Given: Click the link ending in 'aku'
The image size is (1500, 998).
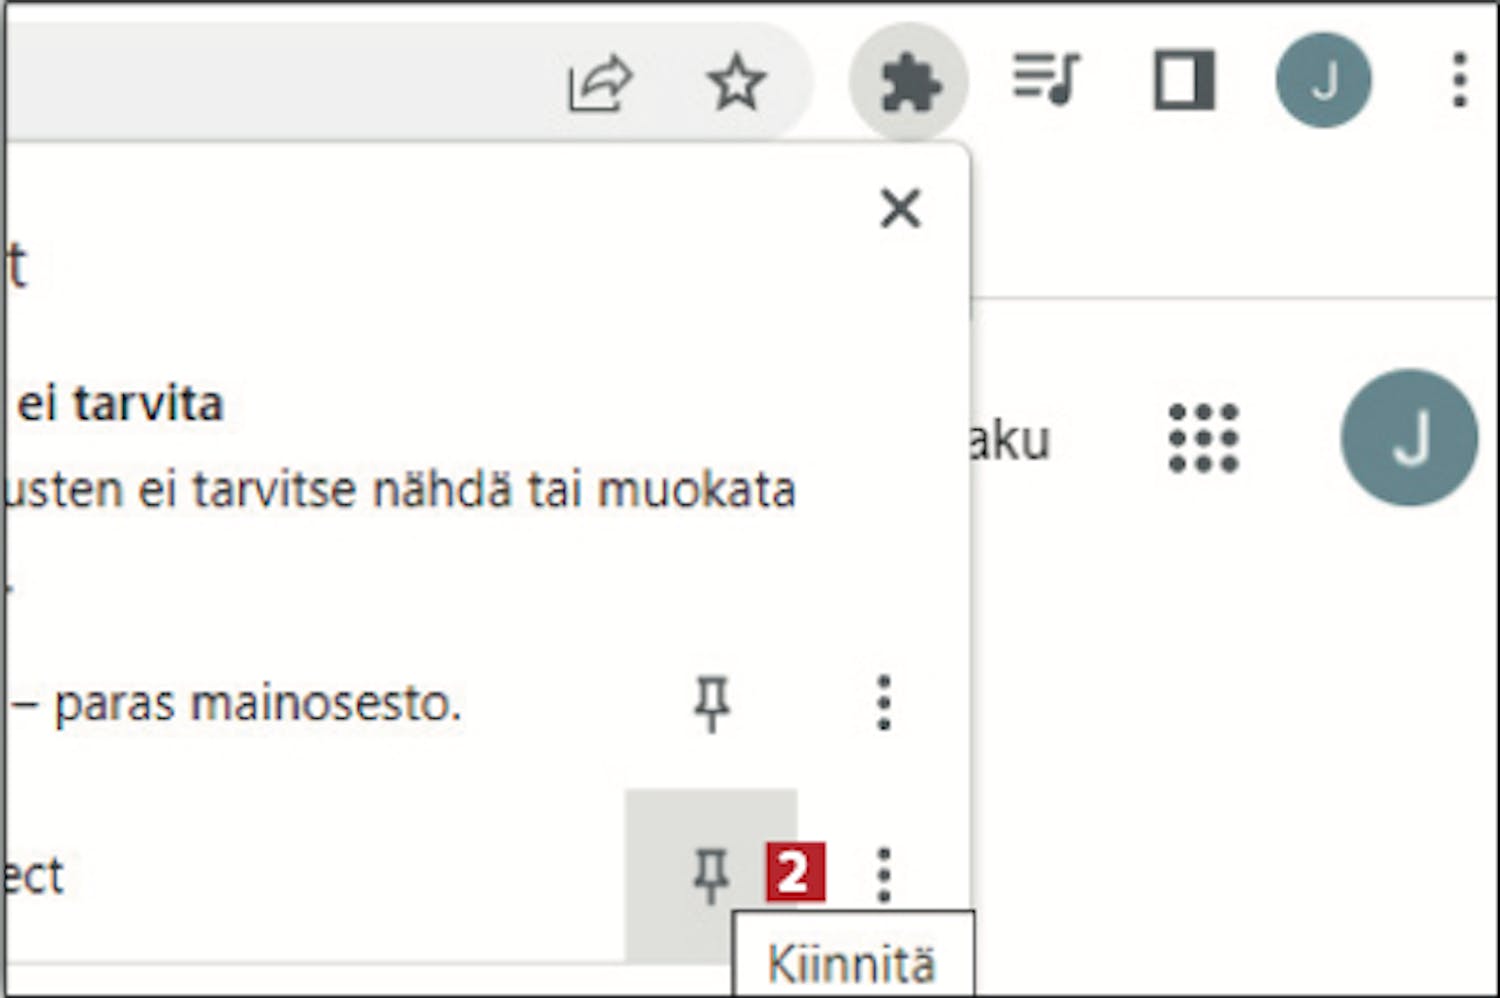Looking at the screenshot, I should click(1010, 441).
